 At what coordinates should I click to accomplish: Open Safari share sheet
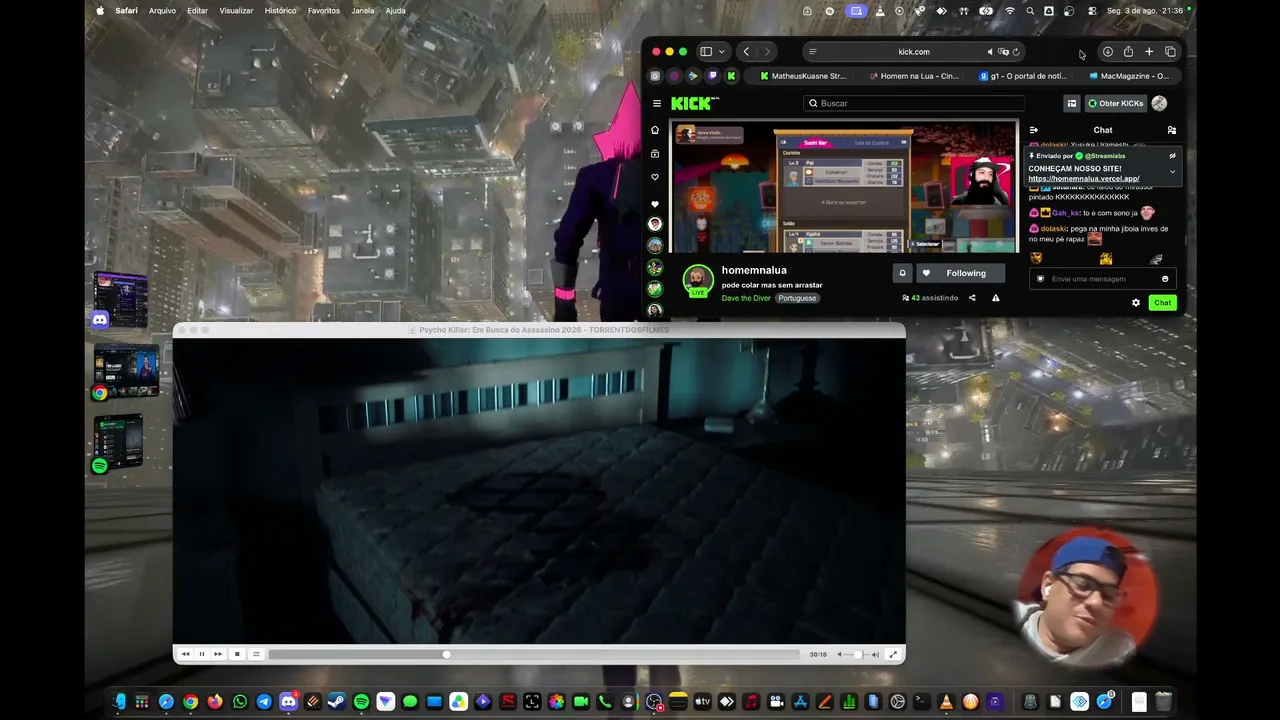[x=1128, y=52]
